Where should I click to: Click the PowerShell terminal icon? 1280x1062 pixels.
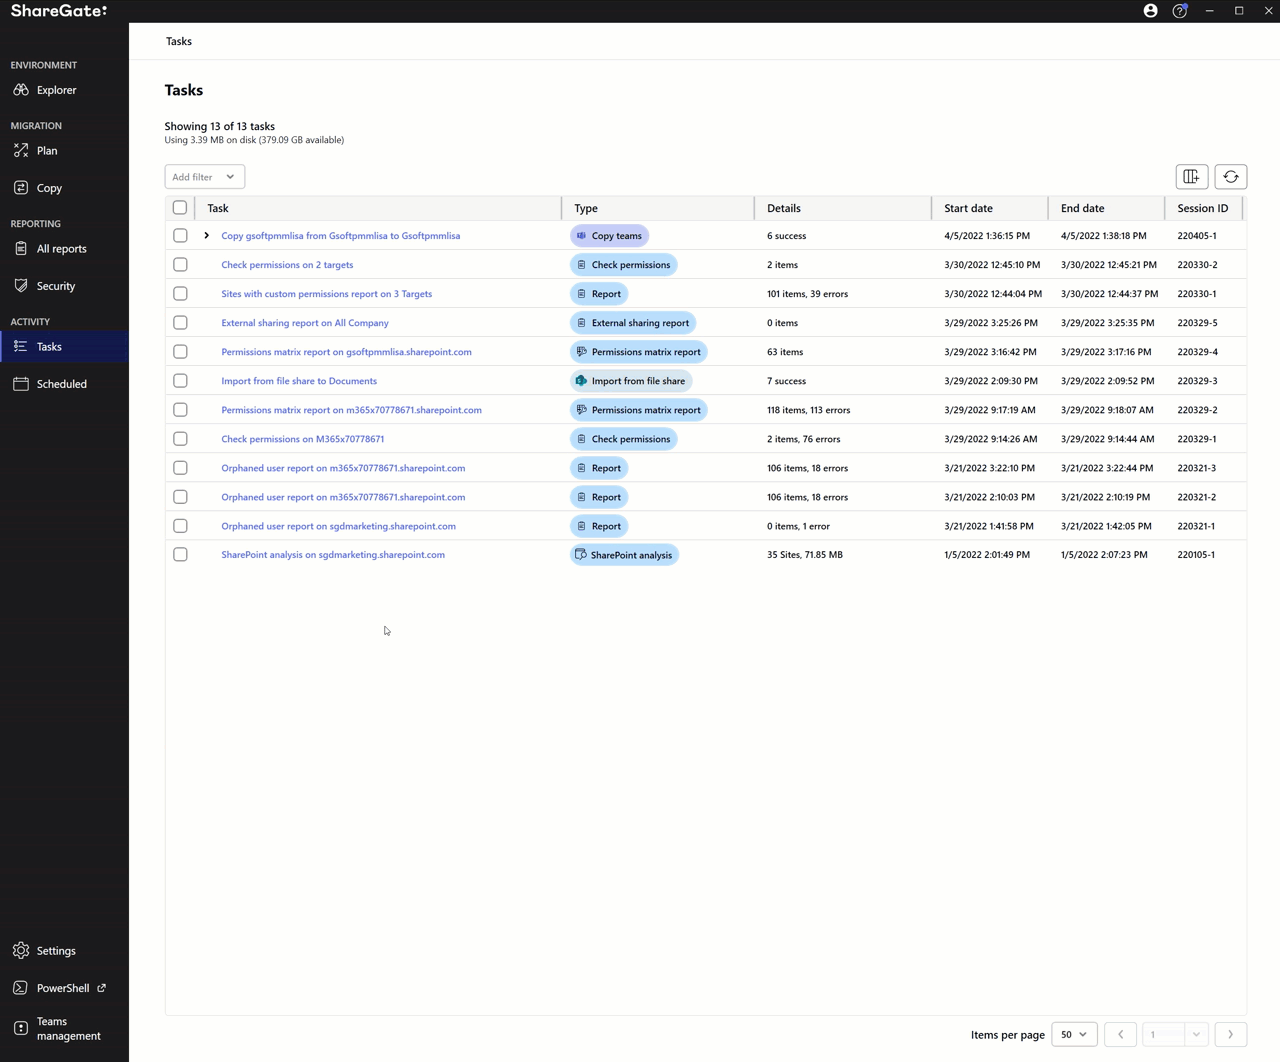[x=21, y=988]
